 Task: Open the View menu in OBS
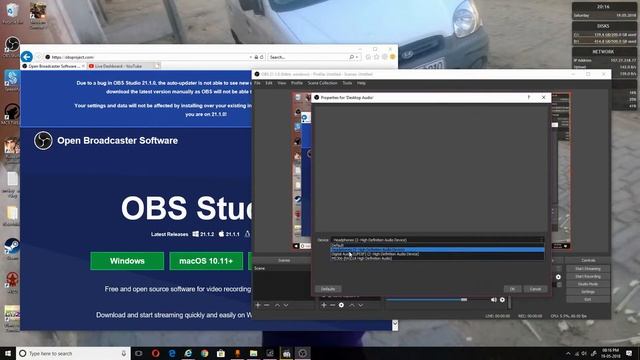tap(282, 83)
